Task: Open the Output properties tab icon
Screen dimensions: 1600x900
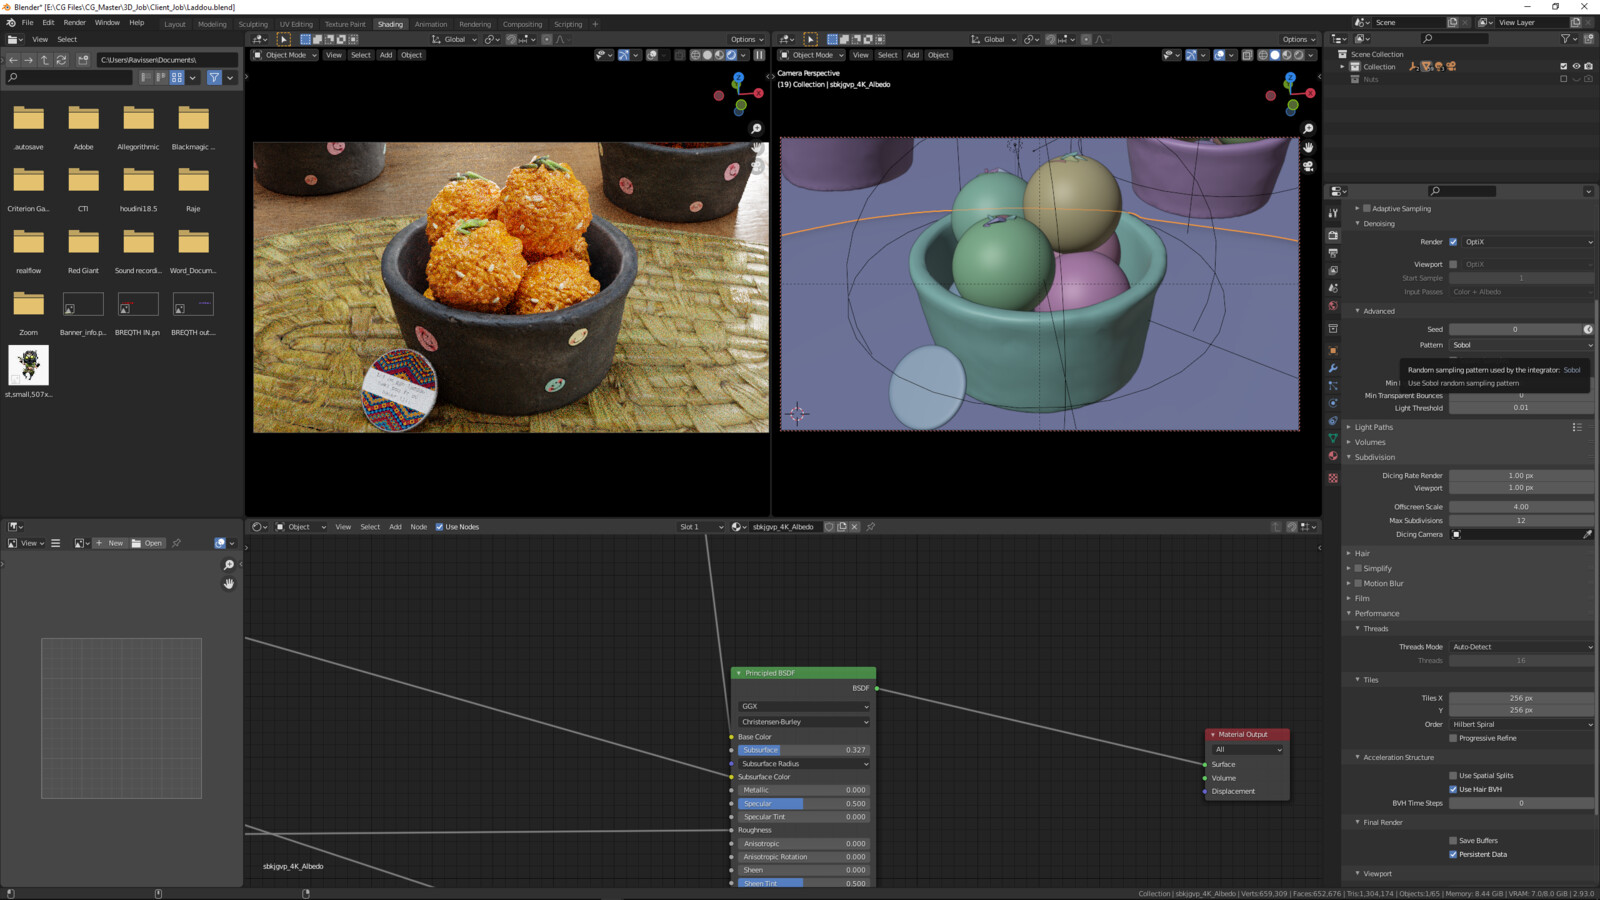Action: point(1333,253)
